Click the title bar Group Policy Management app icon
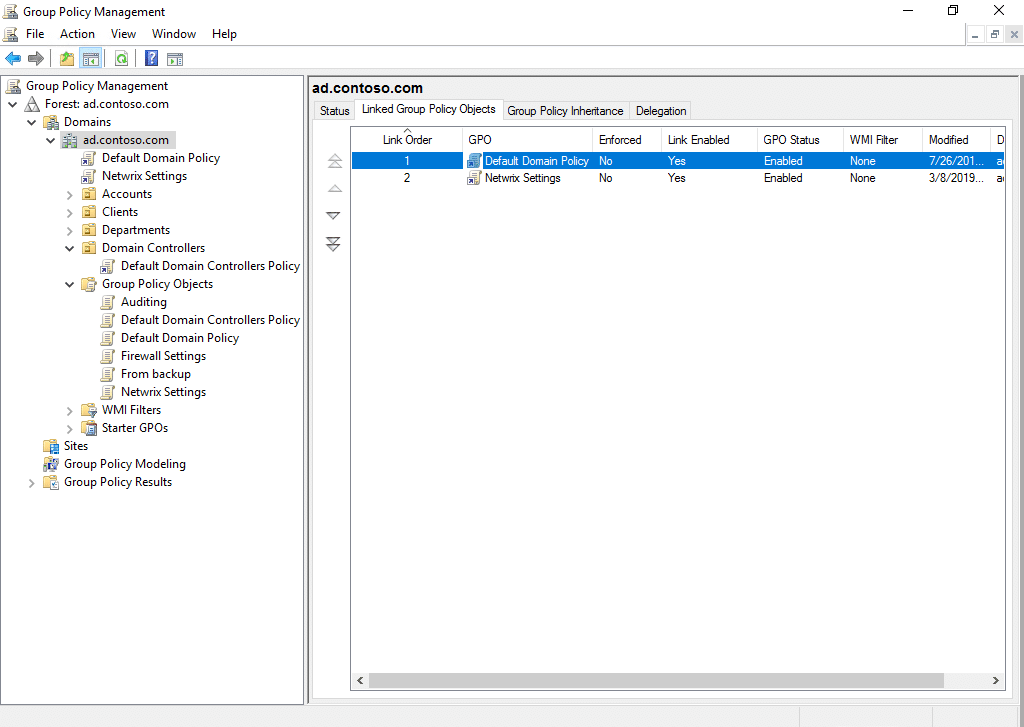Screen dimensions: 1024x727 coord(10,12)
